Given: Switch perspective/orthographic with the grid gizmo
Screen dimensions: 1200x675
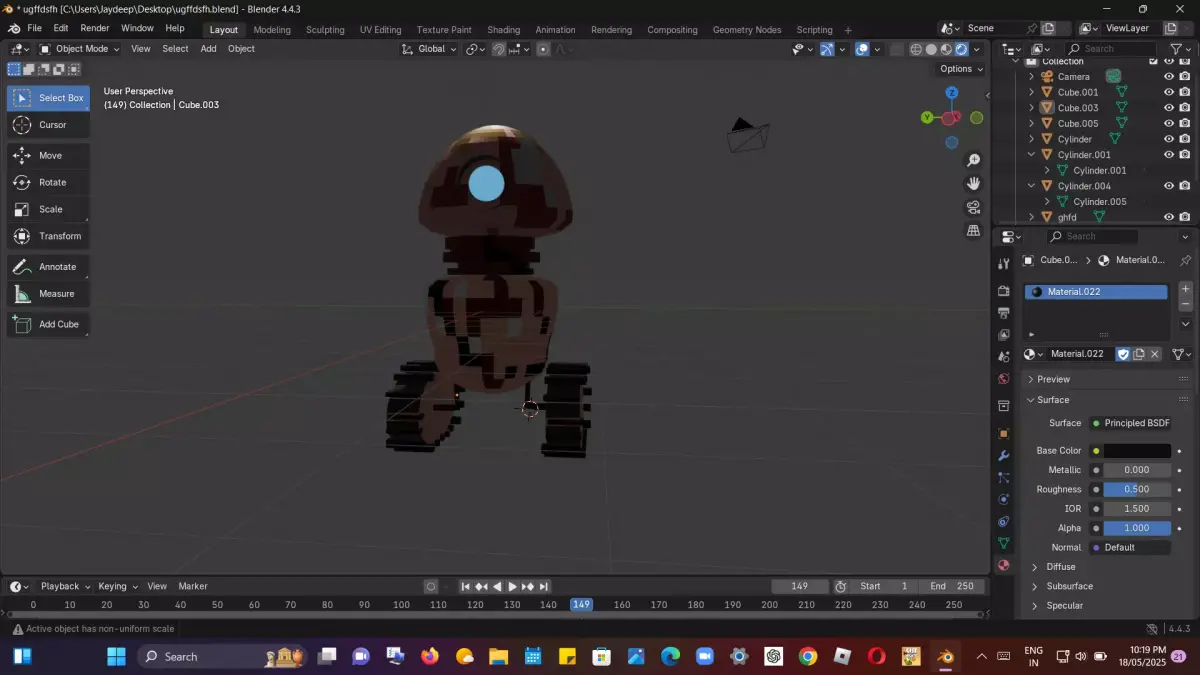Looking at the screenshot, I should (x=973, y=230).
